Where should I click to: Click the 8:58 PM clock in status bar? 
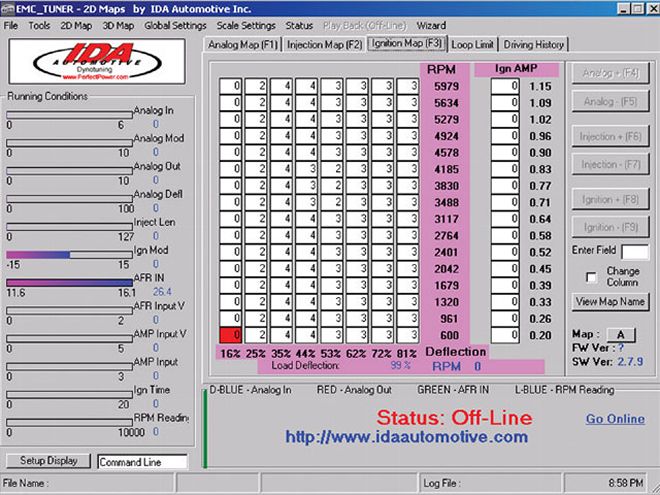click(x=626, y=483)
